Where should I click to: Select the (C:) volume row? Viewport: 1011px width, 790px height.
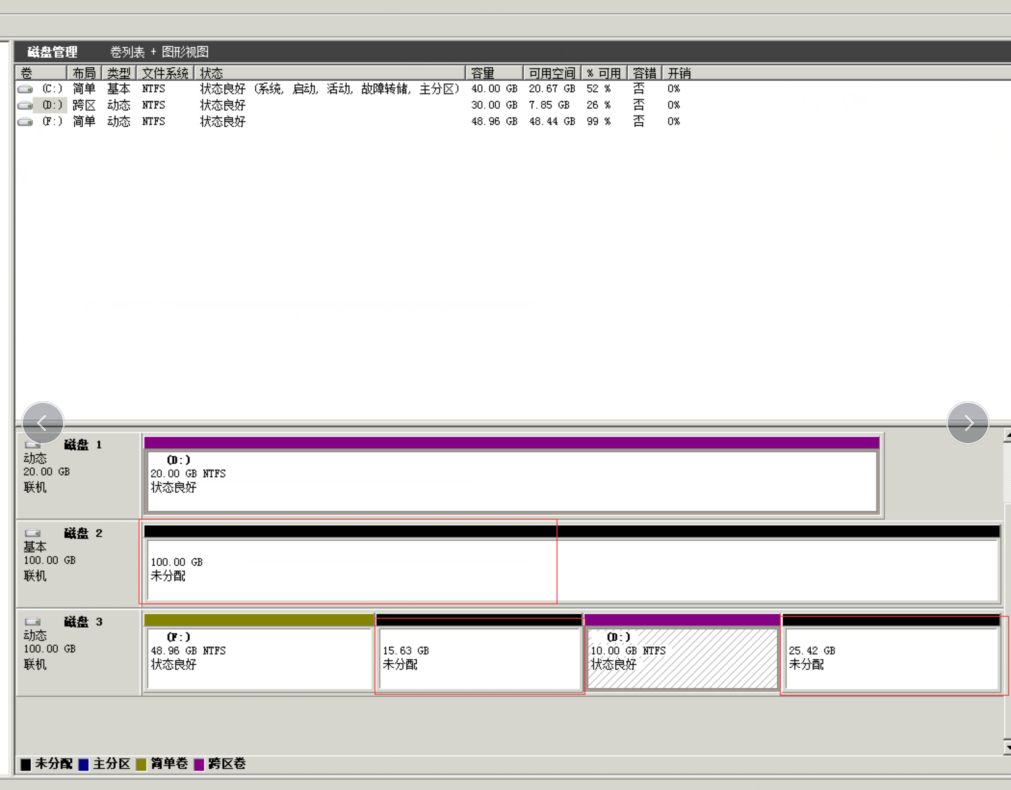348,89
